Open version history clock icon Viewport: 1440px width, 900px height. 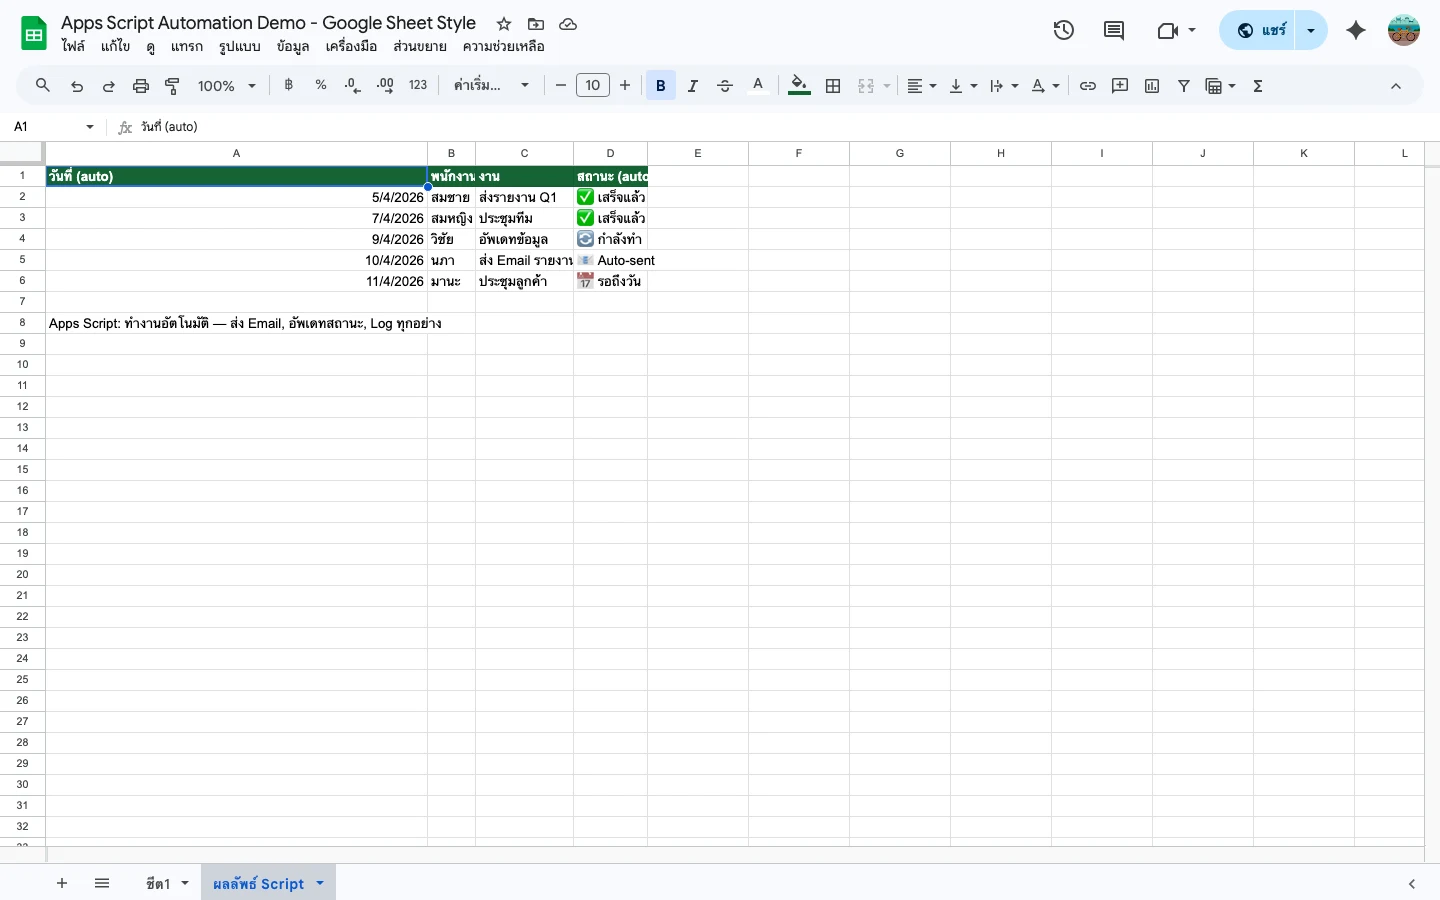(x=1064, y=30)
